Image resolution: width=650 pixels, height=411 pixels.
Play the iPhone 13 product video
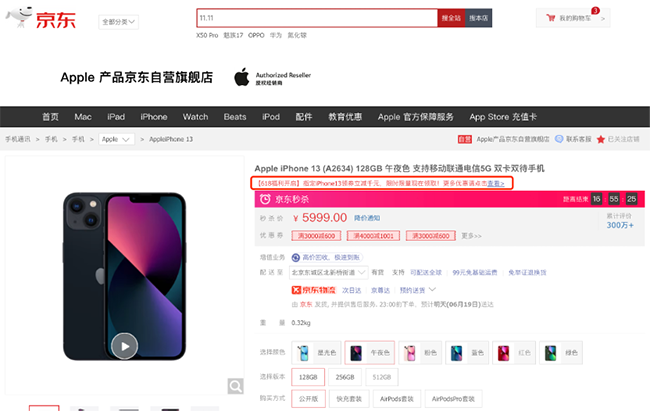coord(124,345)
